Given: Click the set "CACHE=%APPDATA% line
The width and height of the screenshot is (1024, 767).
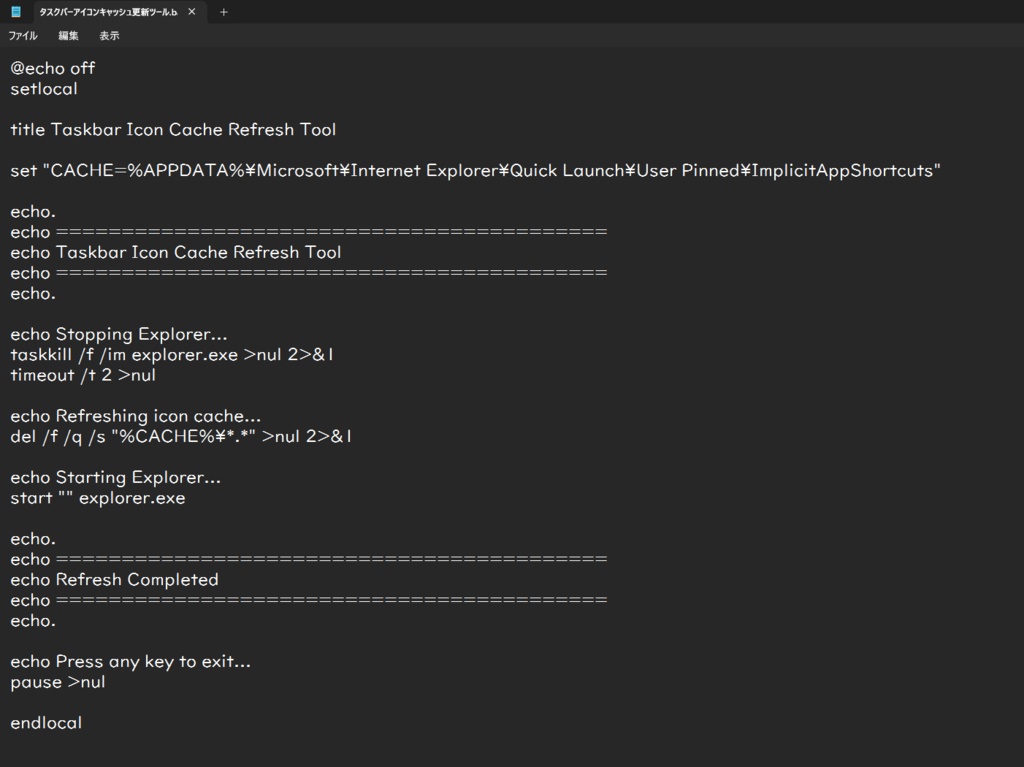Looking at the screenshot, I should [x=475, y=171].
